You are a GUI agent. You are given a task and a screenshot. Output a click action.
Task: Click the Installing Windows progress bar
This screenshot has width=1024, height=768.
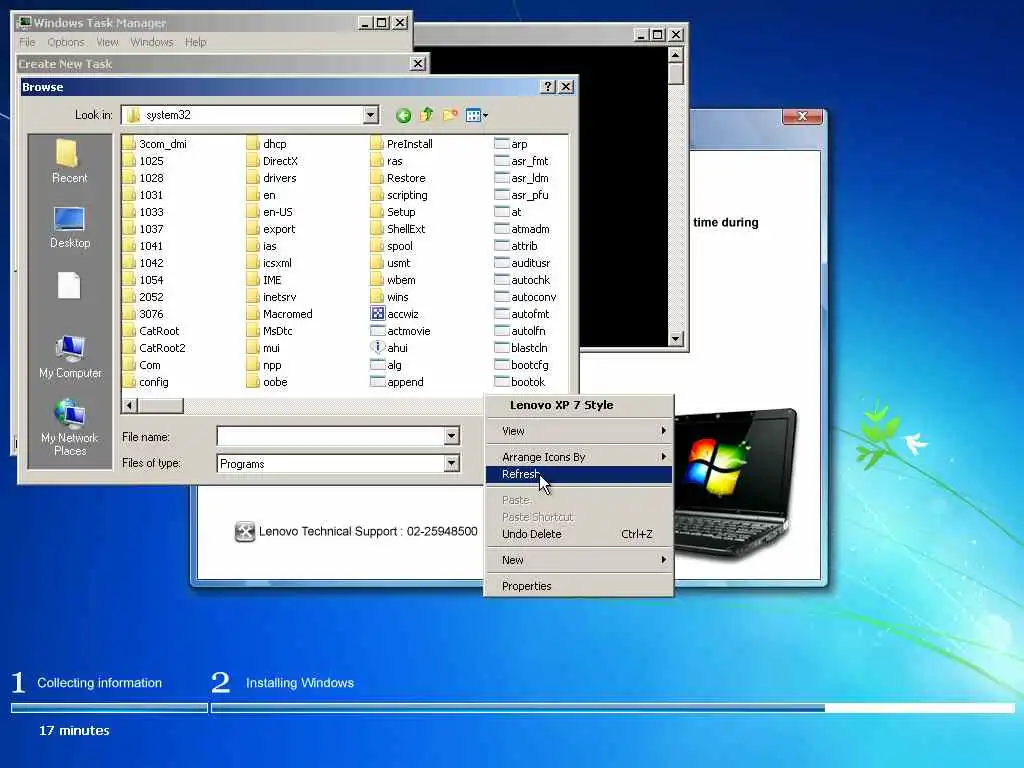coord(612,708)
